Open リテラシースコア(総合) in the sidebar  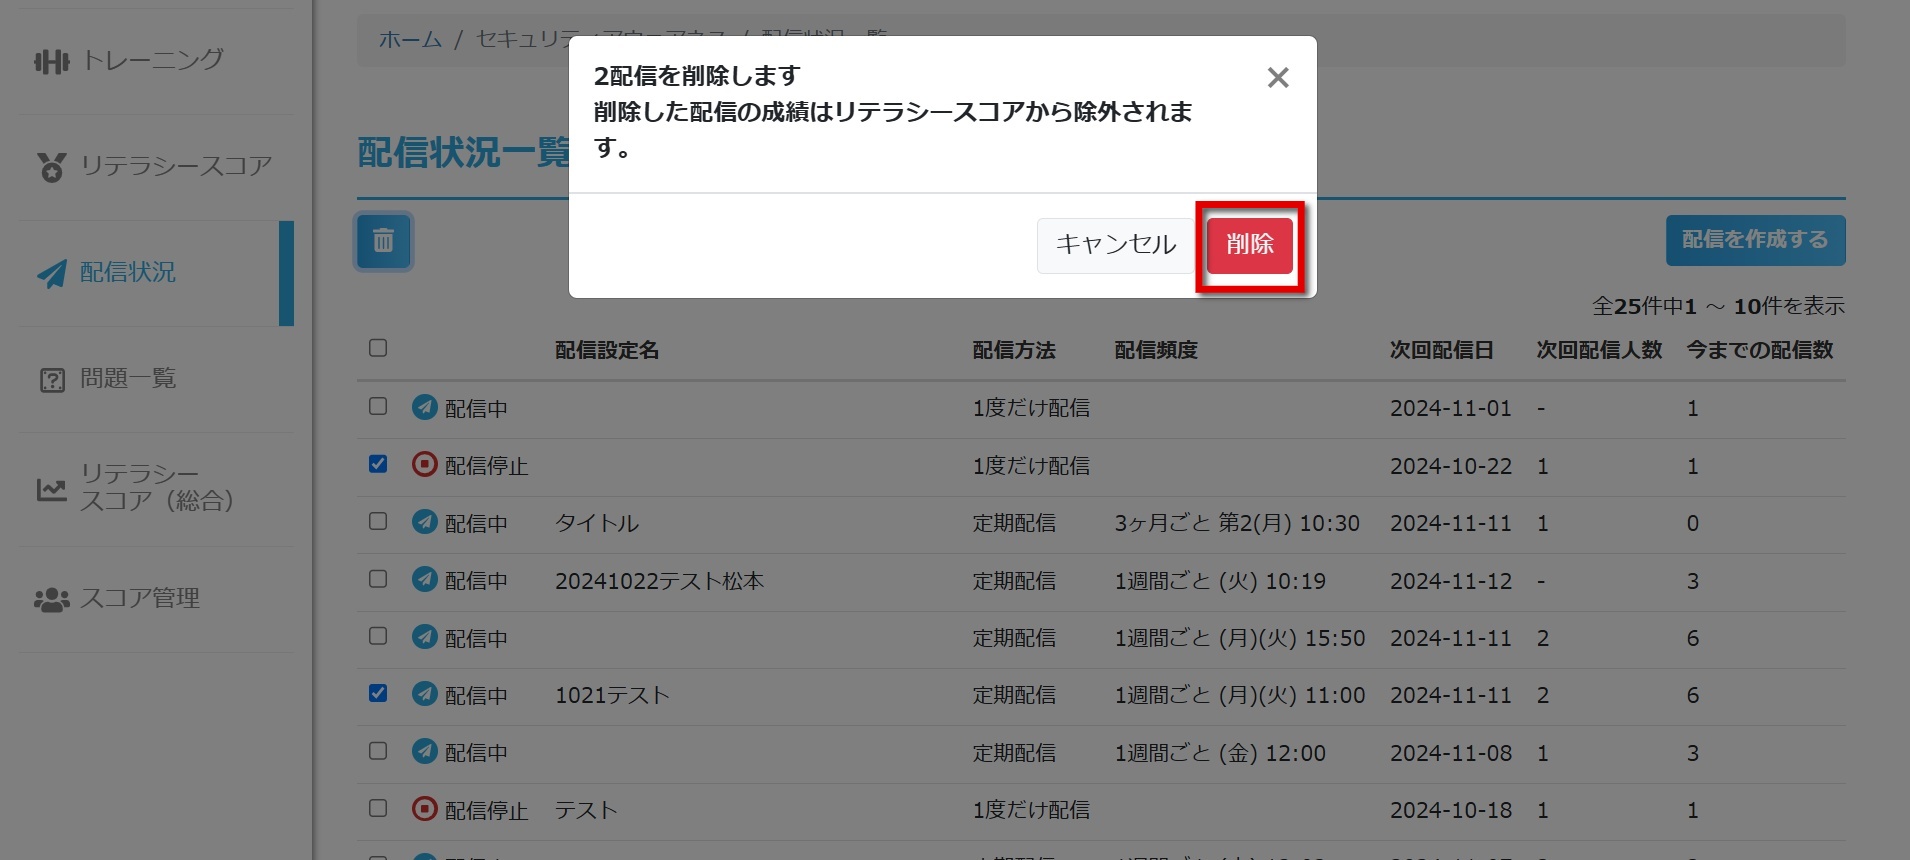[x=157, y=487]
